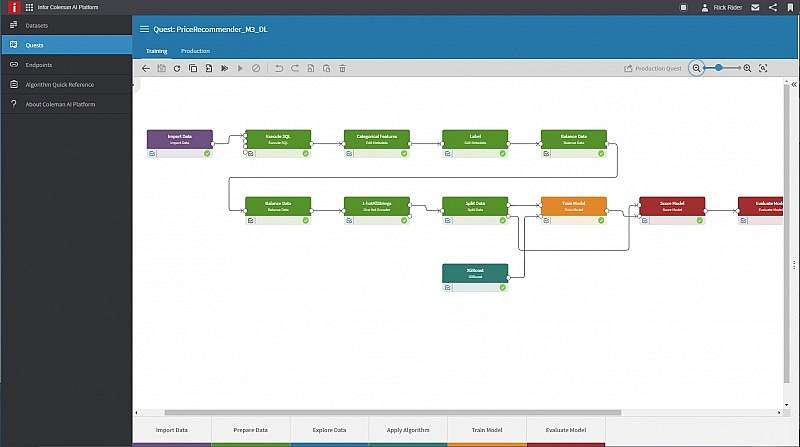
Task: Run the quest with the single play icon
Action: [240, 68]
